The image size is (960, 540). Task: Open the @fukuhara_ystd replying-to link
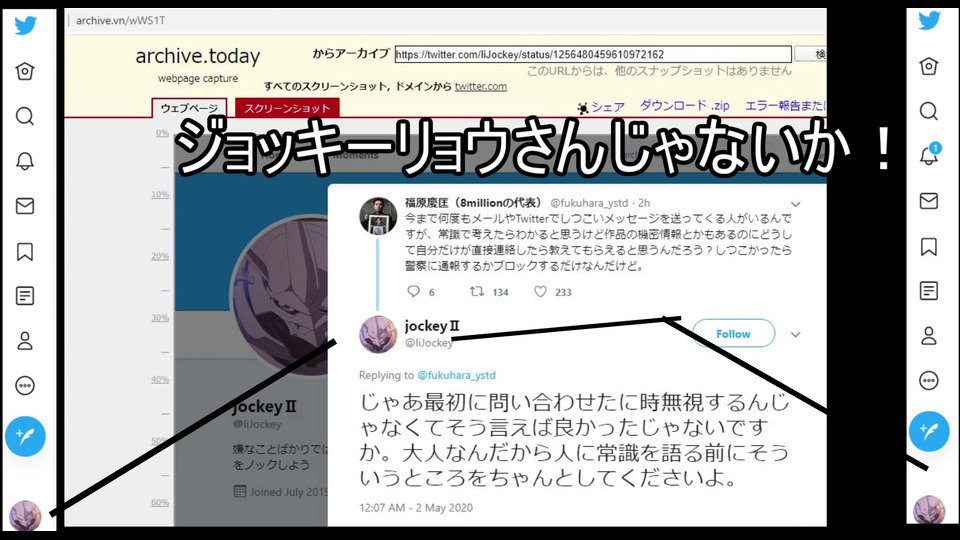pyautogui.click(x=457, y=375)
